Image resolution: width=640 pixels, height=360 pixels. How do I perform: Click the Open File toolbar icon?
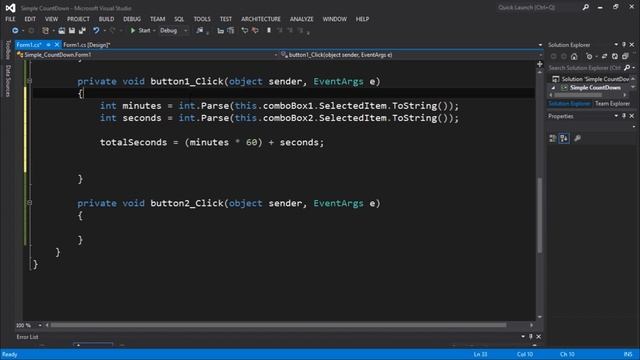[62, 31]
